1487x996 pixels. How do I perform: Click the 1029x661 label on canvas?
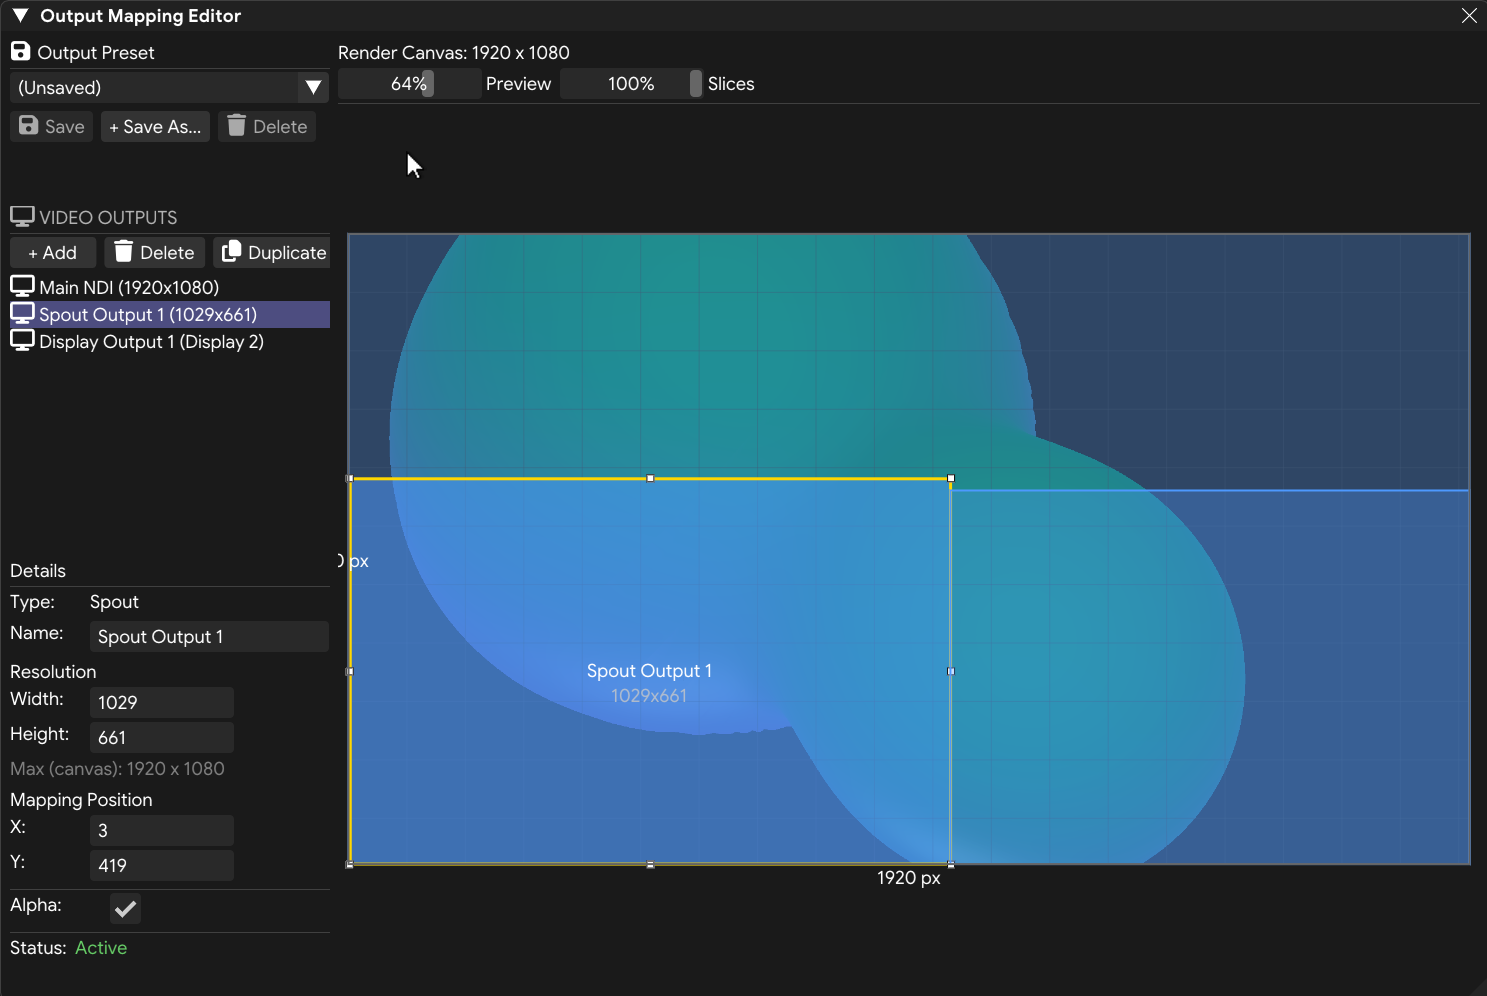[x=649, y=695]
